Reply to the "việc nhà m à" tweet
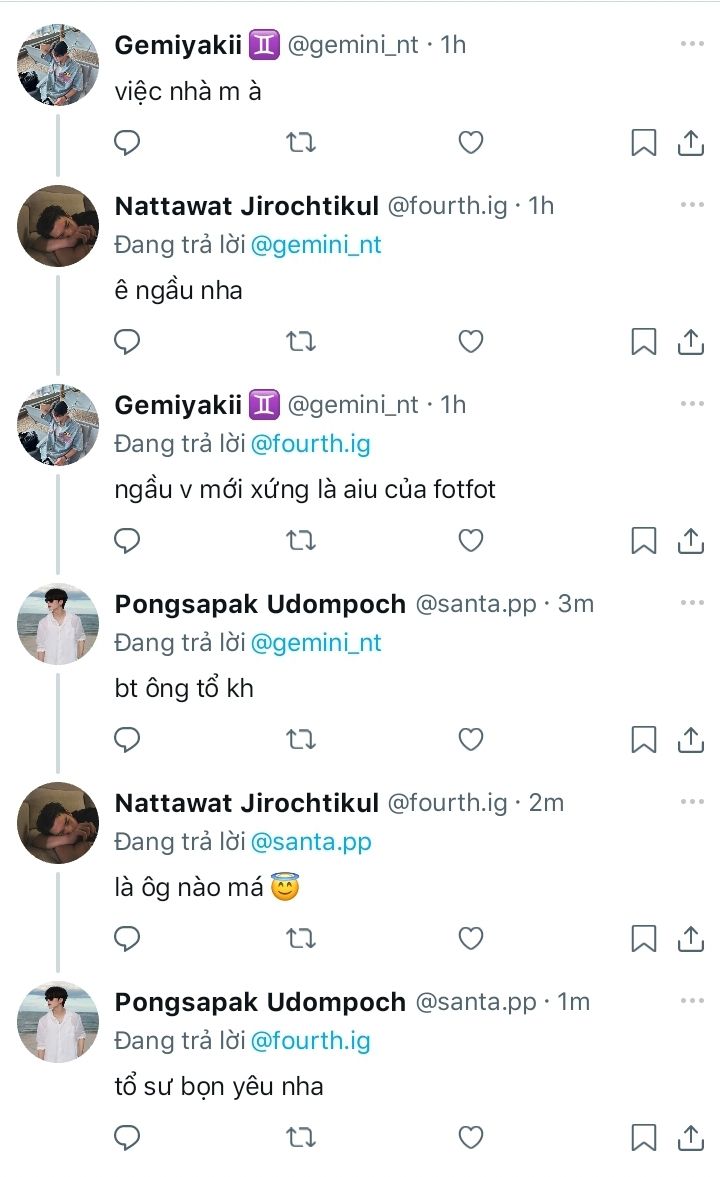720x1177 pixels. click(127, 144)
